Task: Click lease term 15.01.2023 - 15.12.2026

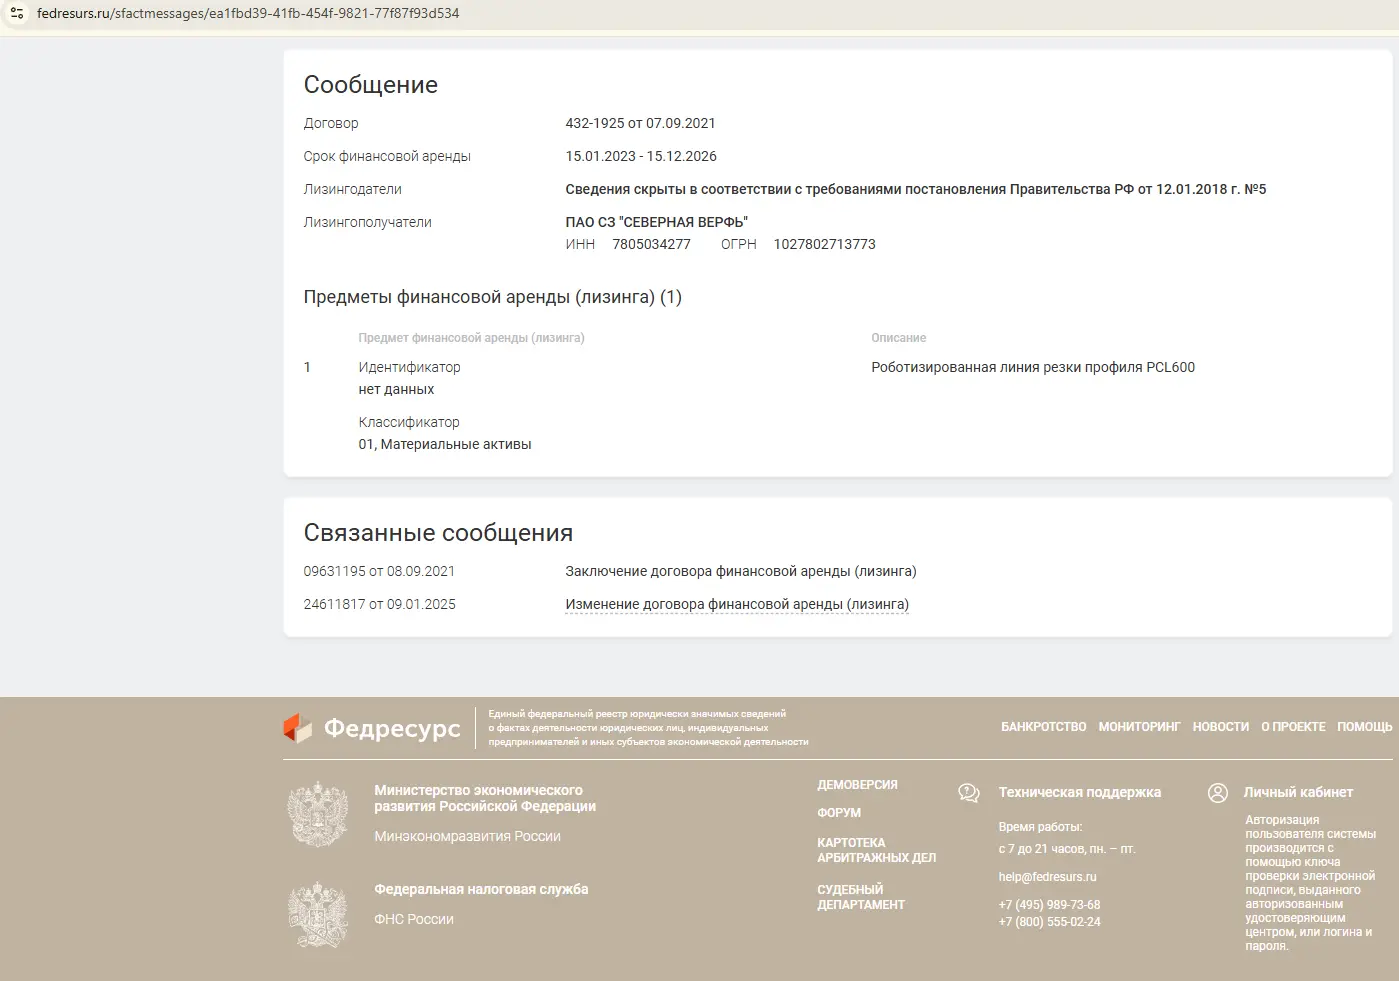Action: tap(641, 156)
